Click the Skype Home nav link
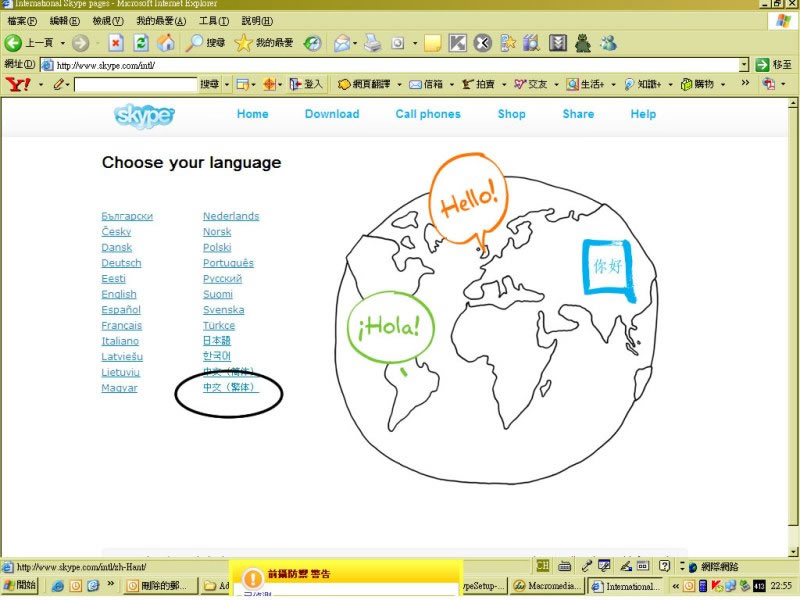 (253, 114)
